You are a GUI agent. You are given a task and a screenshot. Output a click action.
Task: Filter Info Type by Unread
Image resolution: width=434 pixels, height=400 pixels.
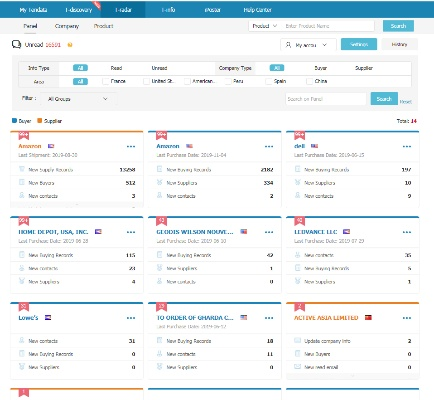click(x=159, y=68)
